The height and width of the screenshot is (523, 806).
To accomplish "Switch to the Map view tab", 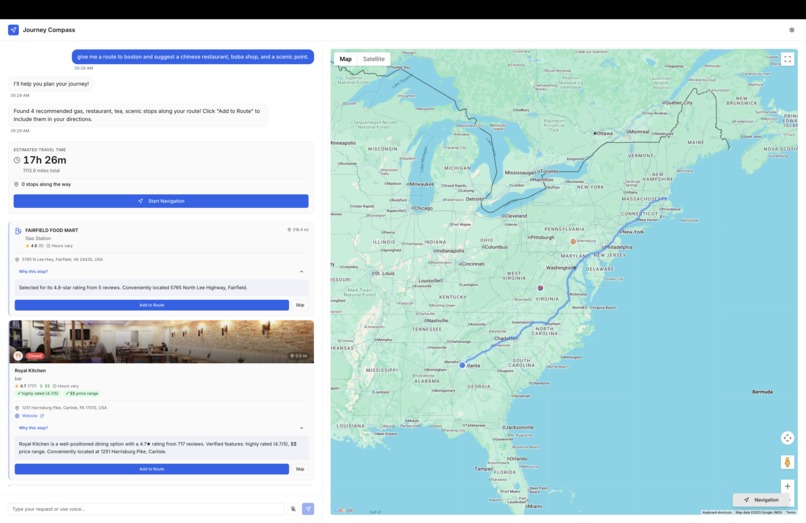I will coord(346,59).
